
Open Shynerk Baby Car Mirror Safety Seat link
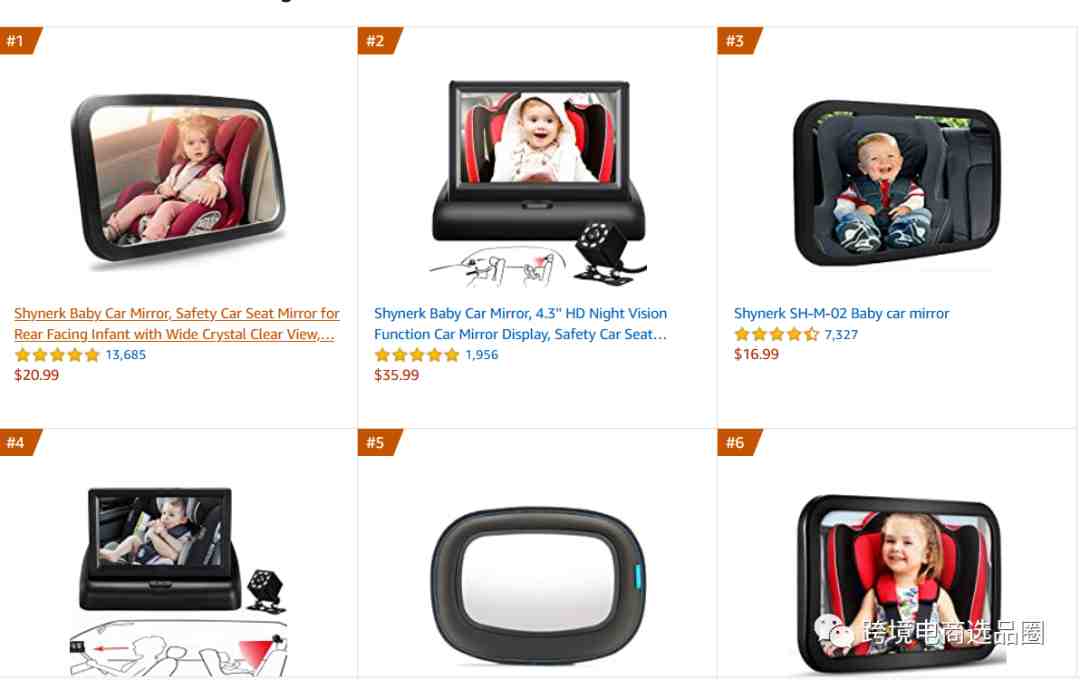[177, 323]
